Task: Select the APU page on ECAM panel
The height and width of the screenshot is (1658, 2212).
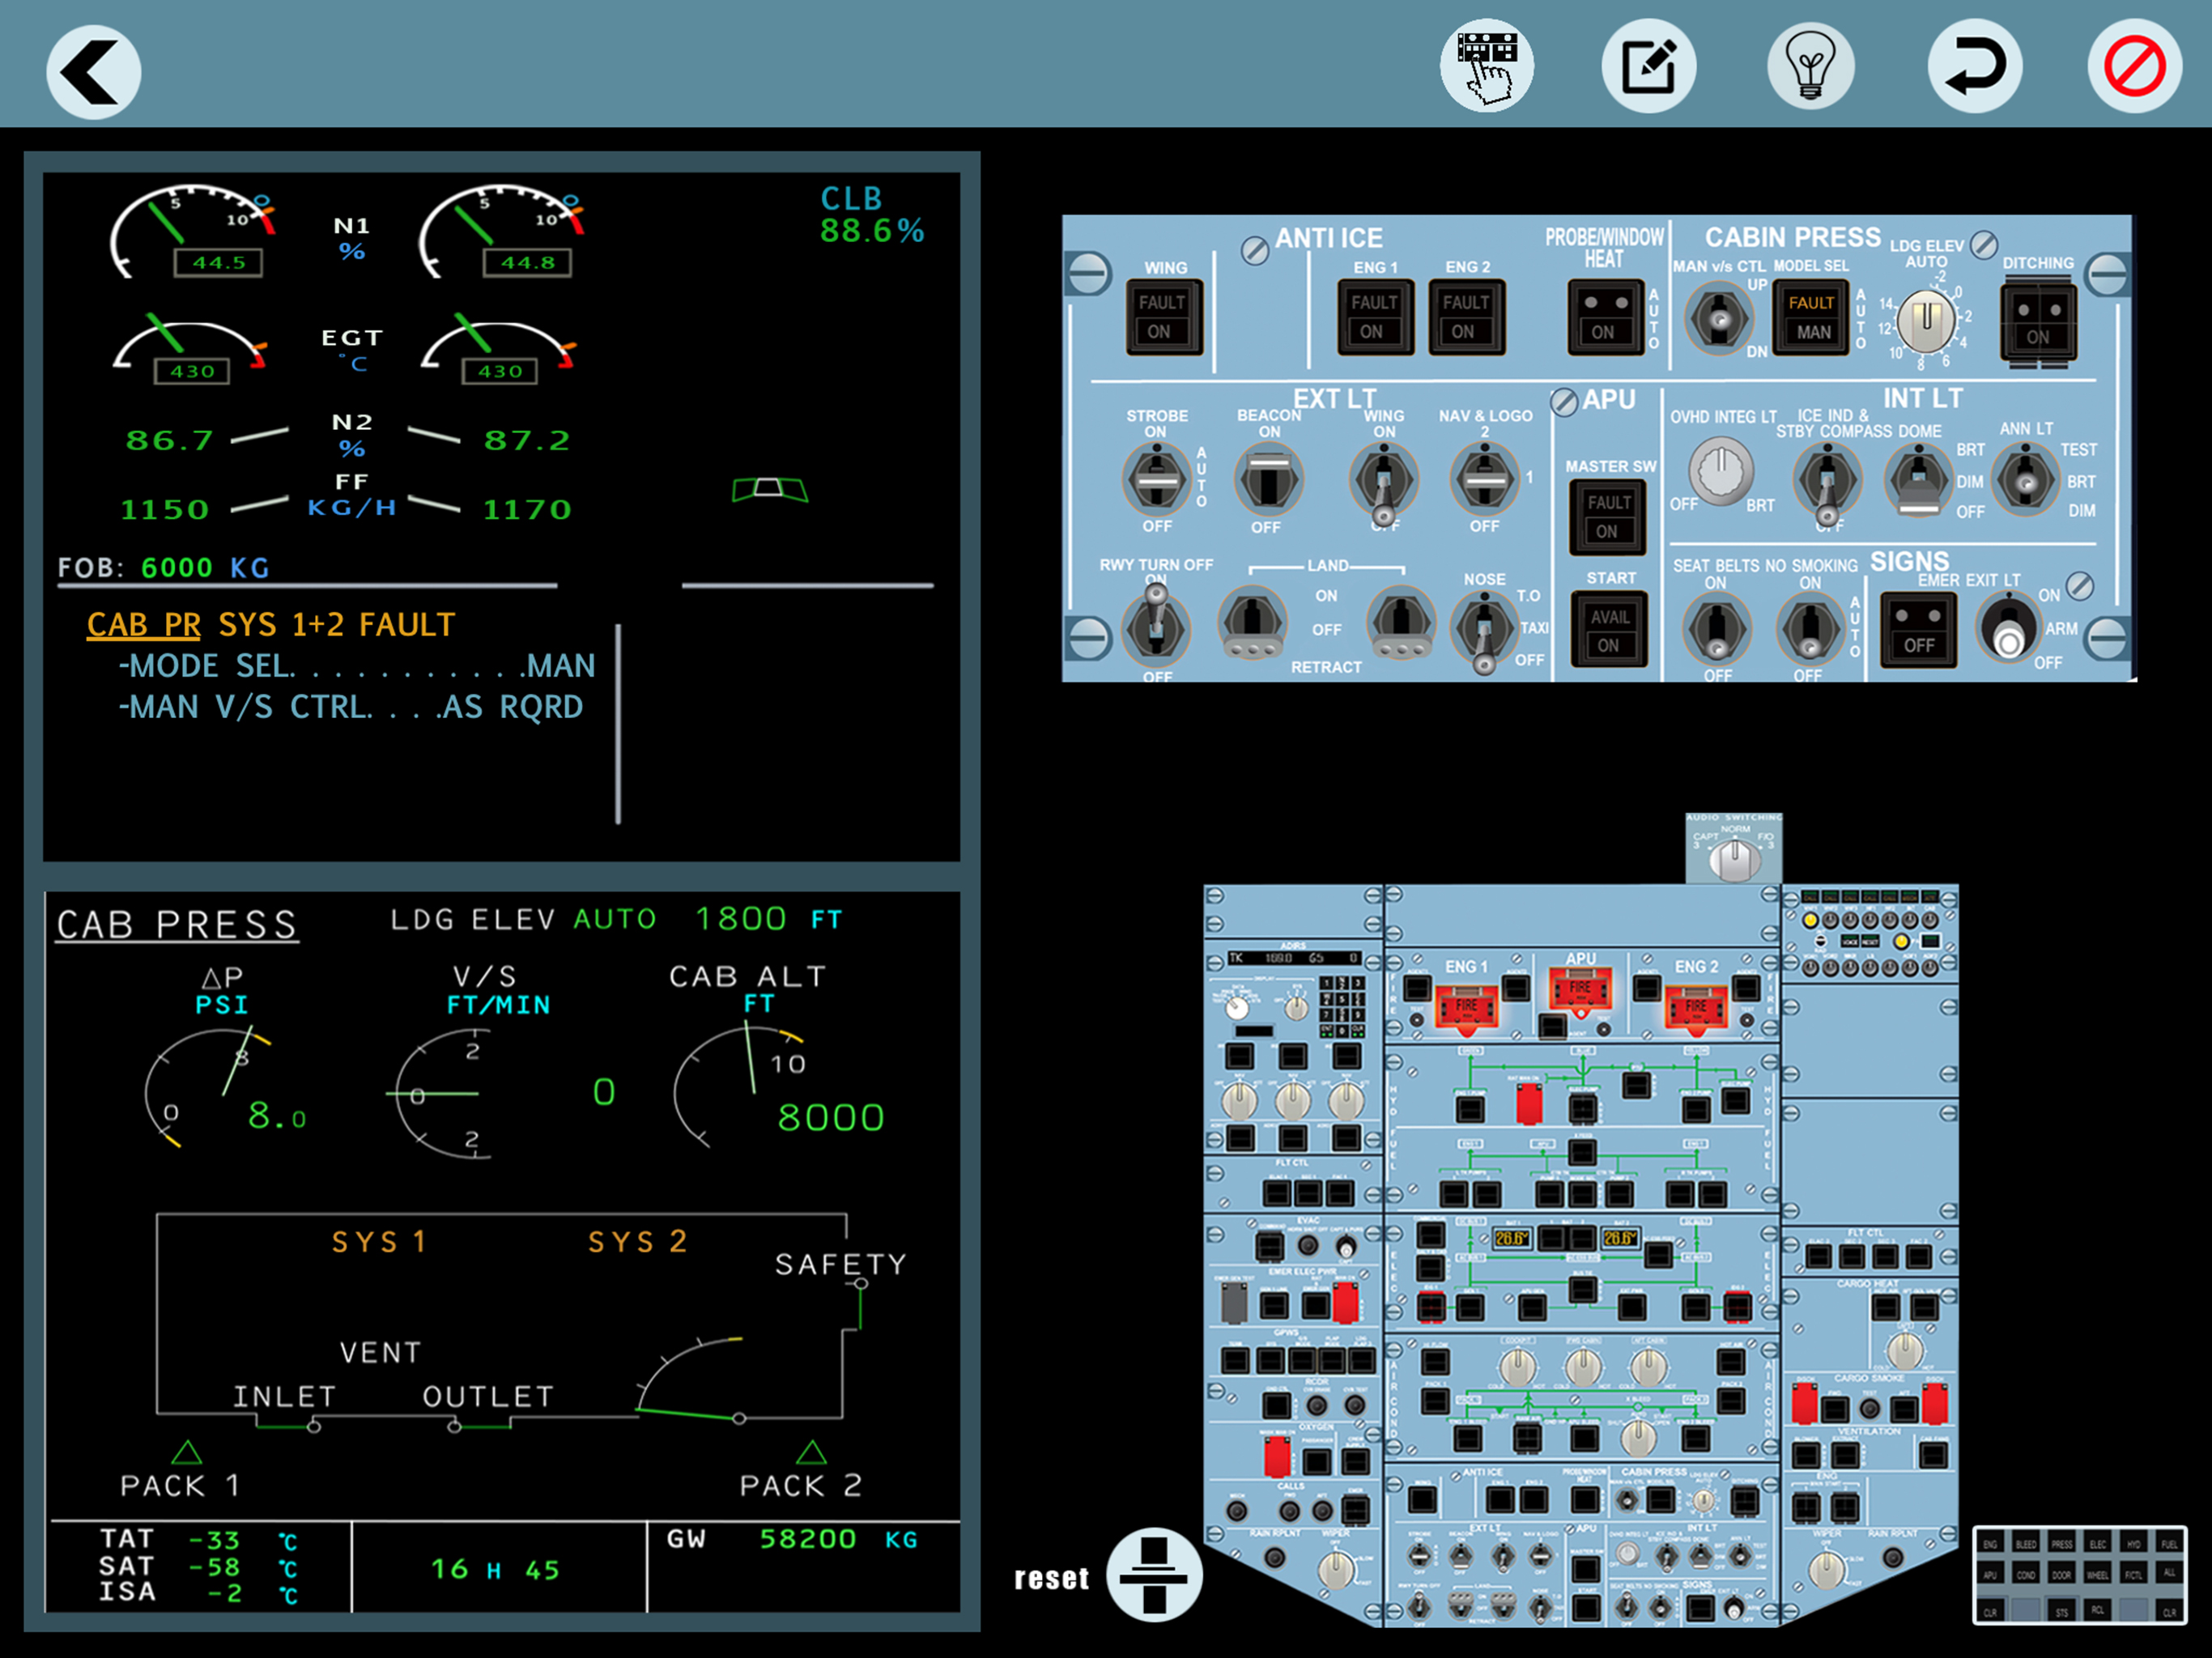Action: [x=1990, y=1575]
